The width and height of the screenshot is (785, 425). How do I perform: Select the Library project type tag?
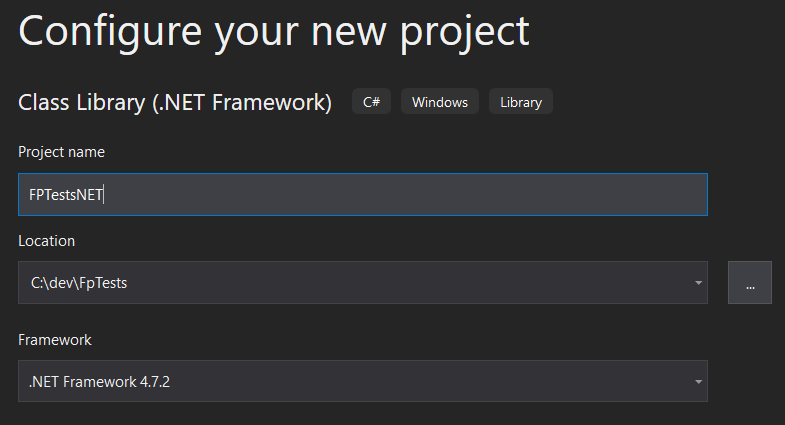coord(521,102)
